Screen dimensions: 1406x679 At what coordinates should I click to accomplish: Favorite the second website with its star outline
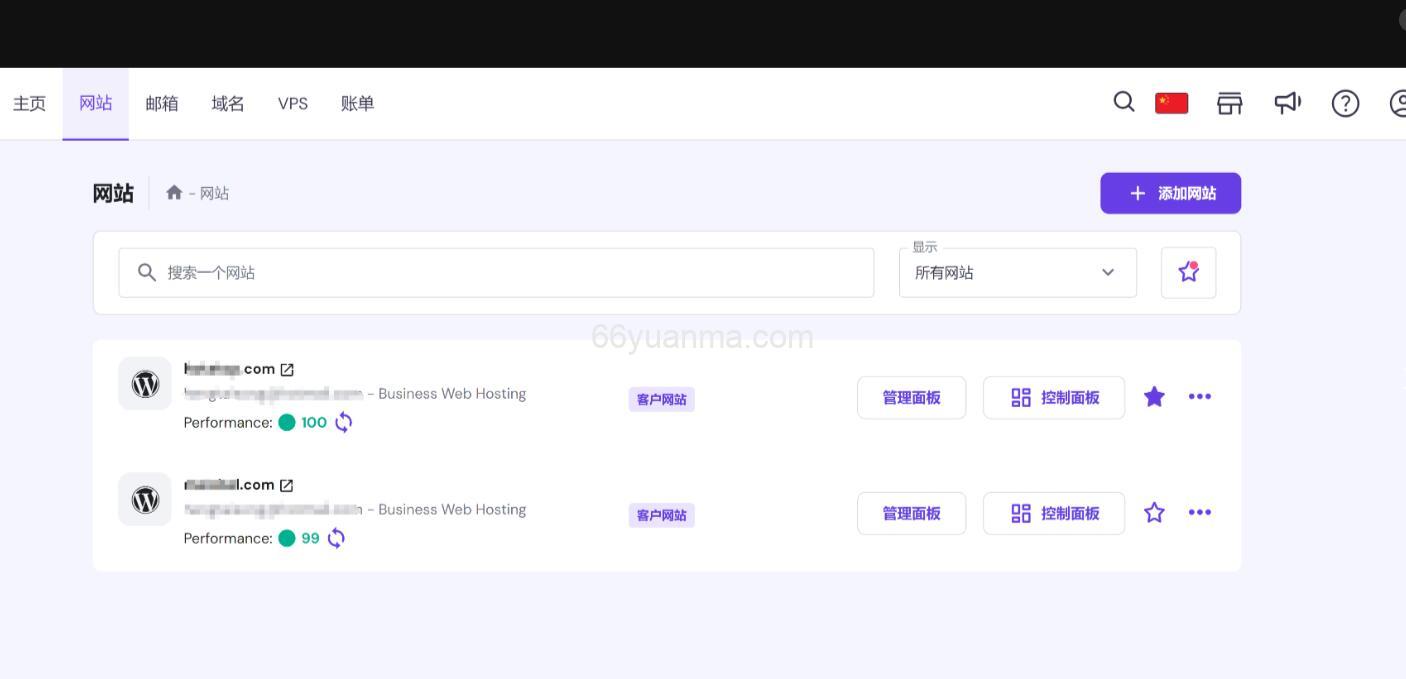coord(1154,512)
